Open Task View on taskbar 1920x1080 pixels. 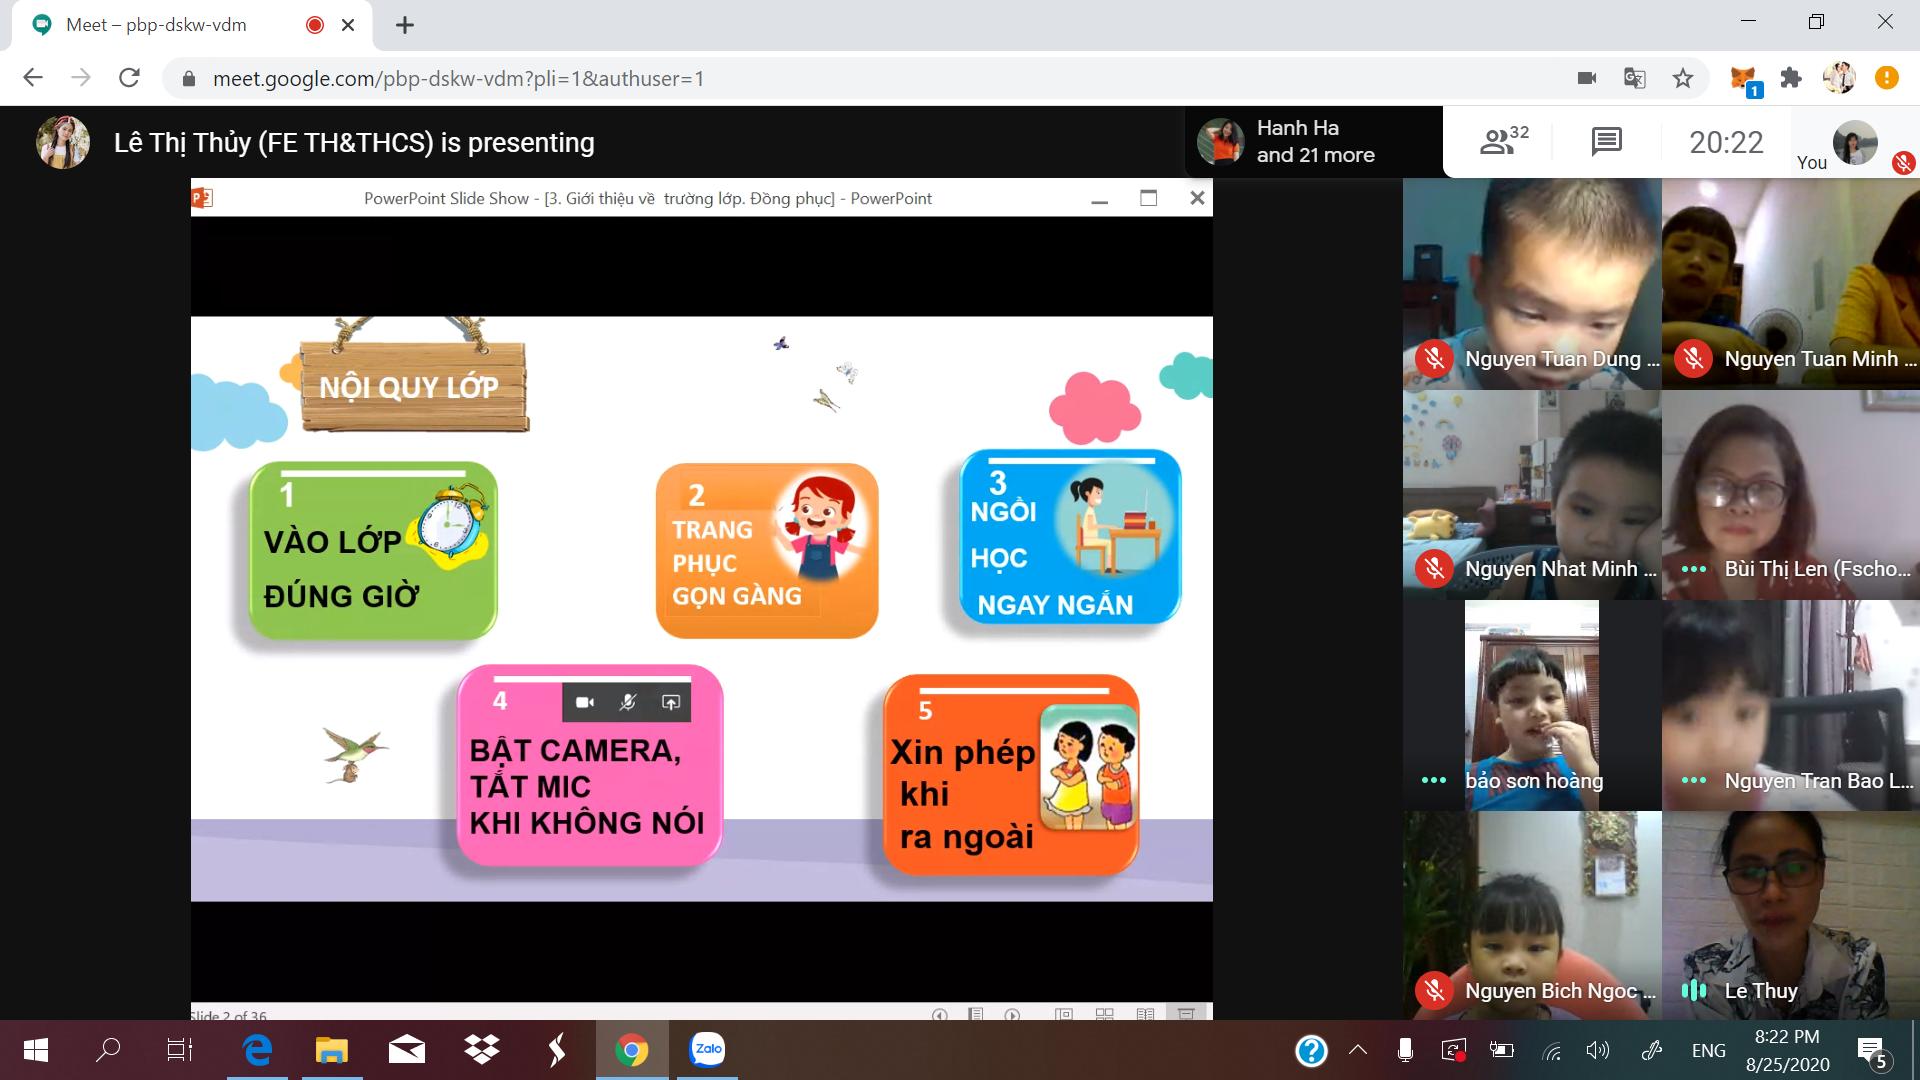pyautogui.click(x=180, y=1050)
